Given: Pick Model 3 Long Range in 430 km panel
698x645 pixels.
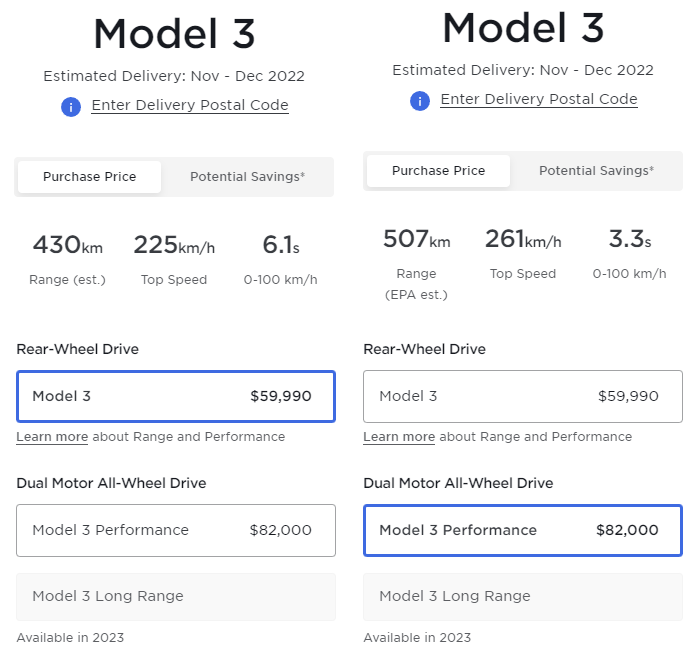Looking at the screenshot, I should tap(175, 597).
